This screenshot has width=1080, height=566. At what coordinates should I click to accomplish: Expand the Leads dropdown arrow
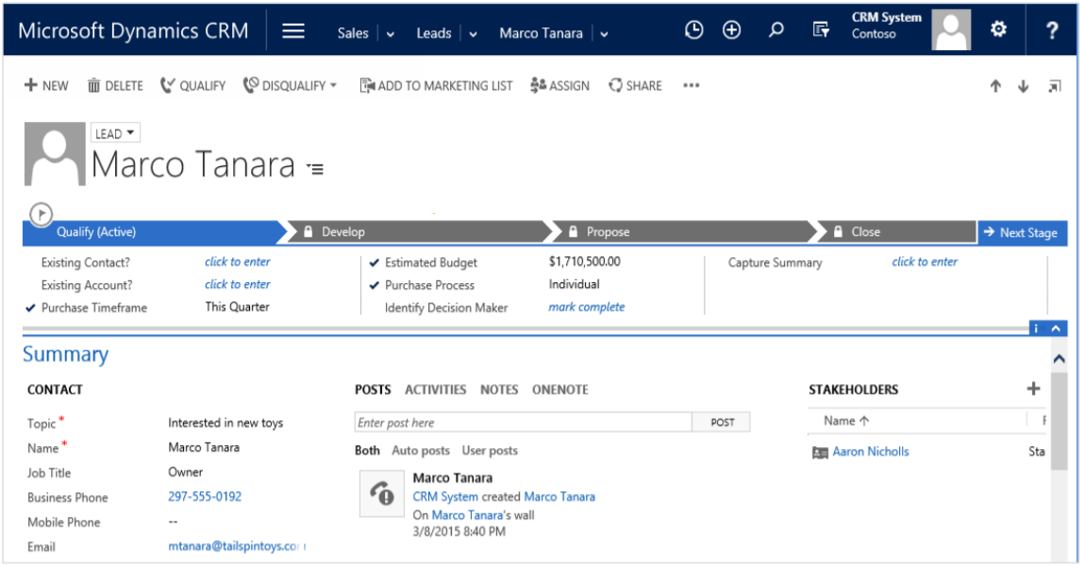473,34
